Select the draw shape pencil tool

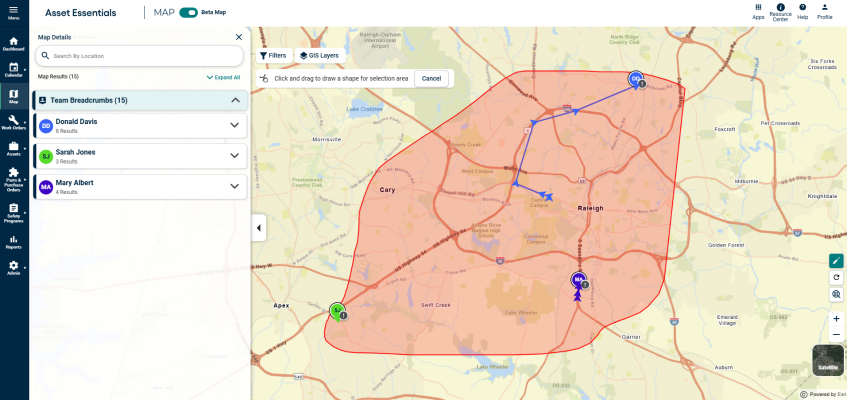point(836,260)
